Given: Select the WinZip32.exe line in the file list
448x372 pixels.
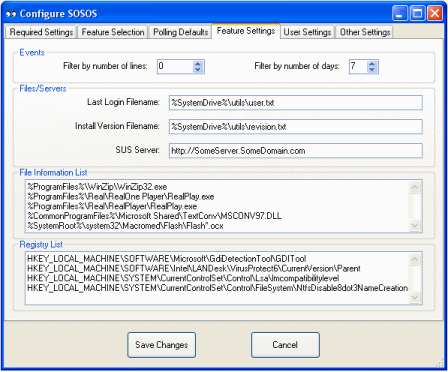Looking at the screenshot, I should [97, 187].
